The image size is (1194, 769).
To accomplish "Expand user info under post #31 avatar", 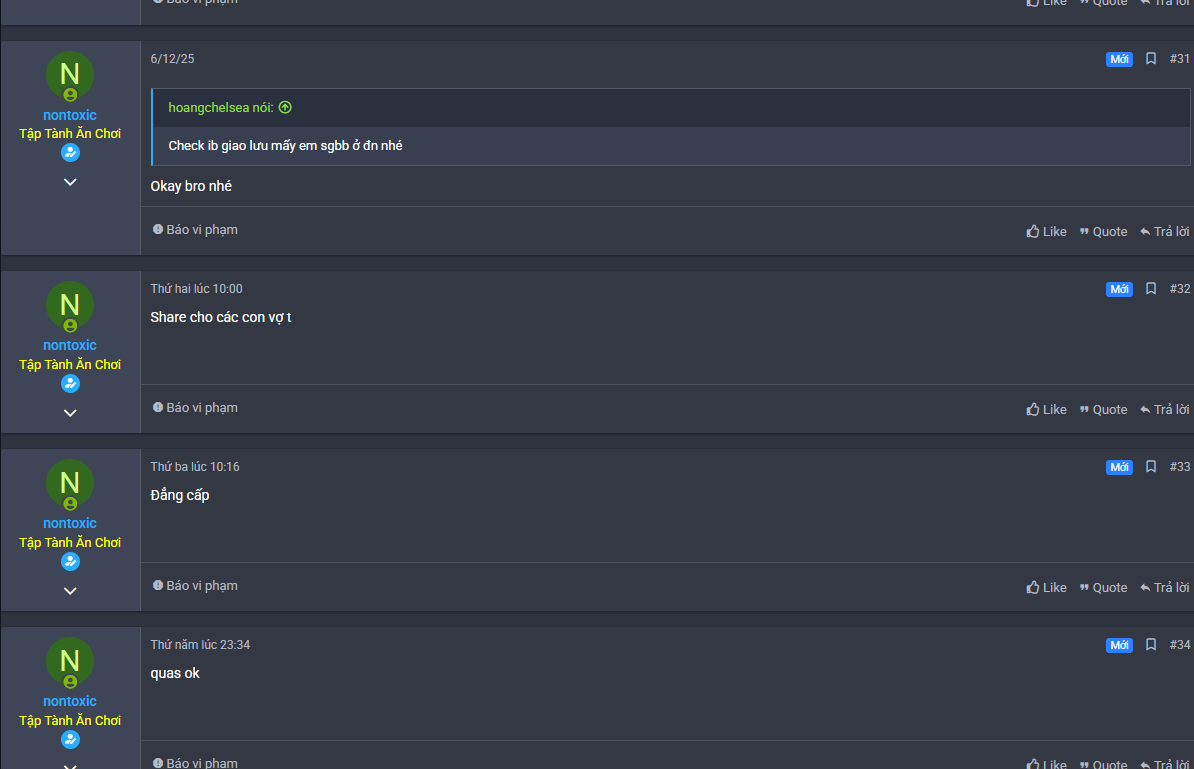I will tap(70, 182).
